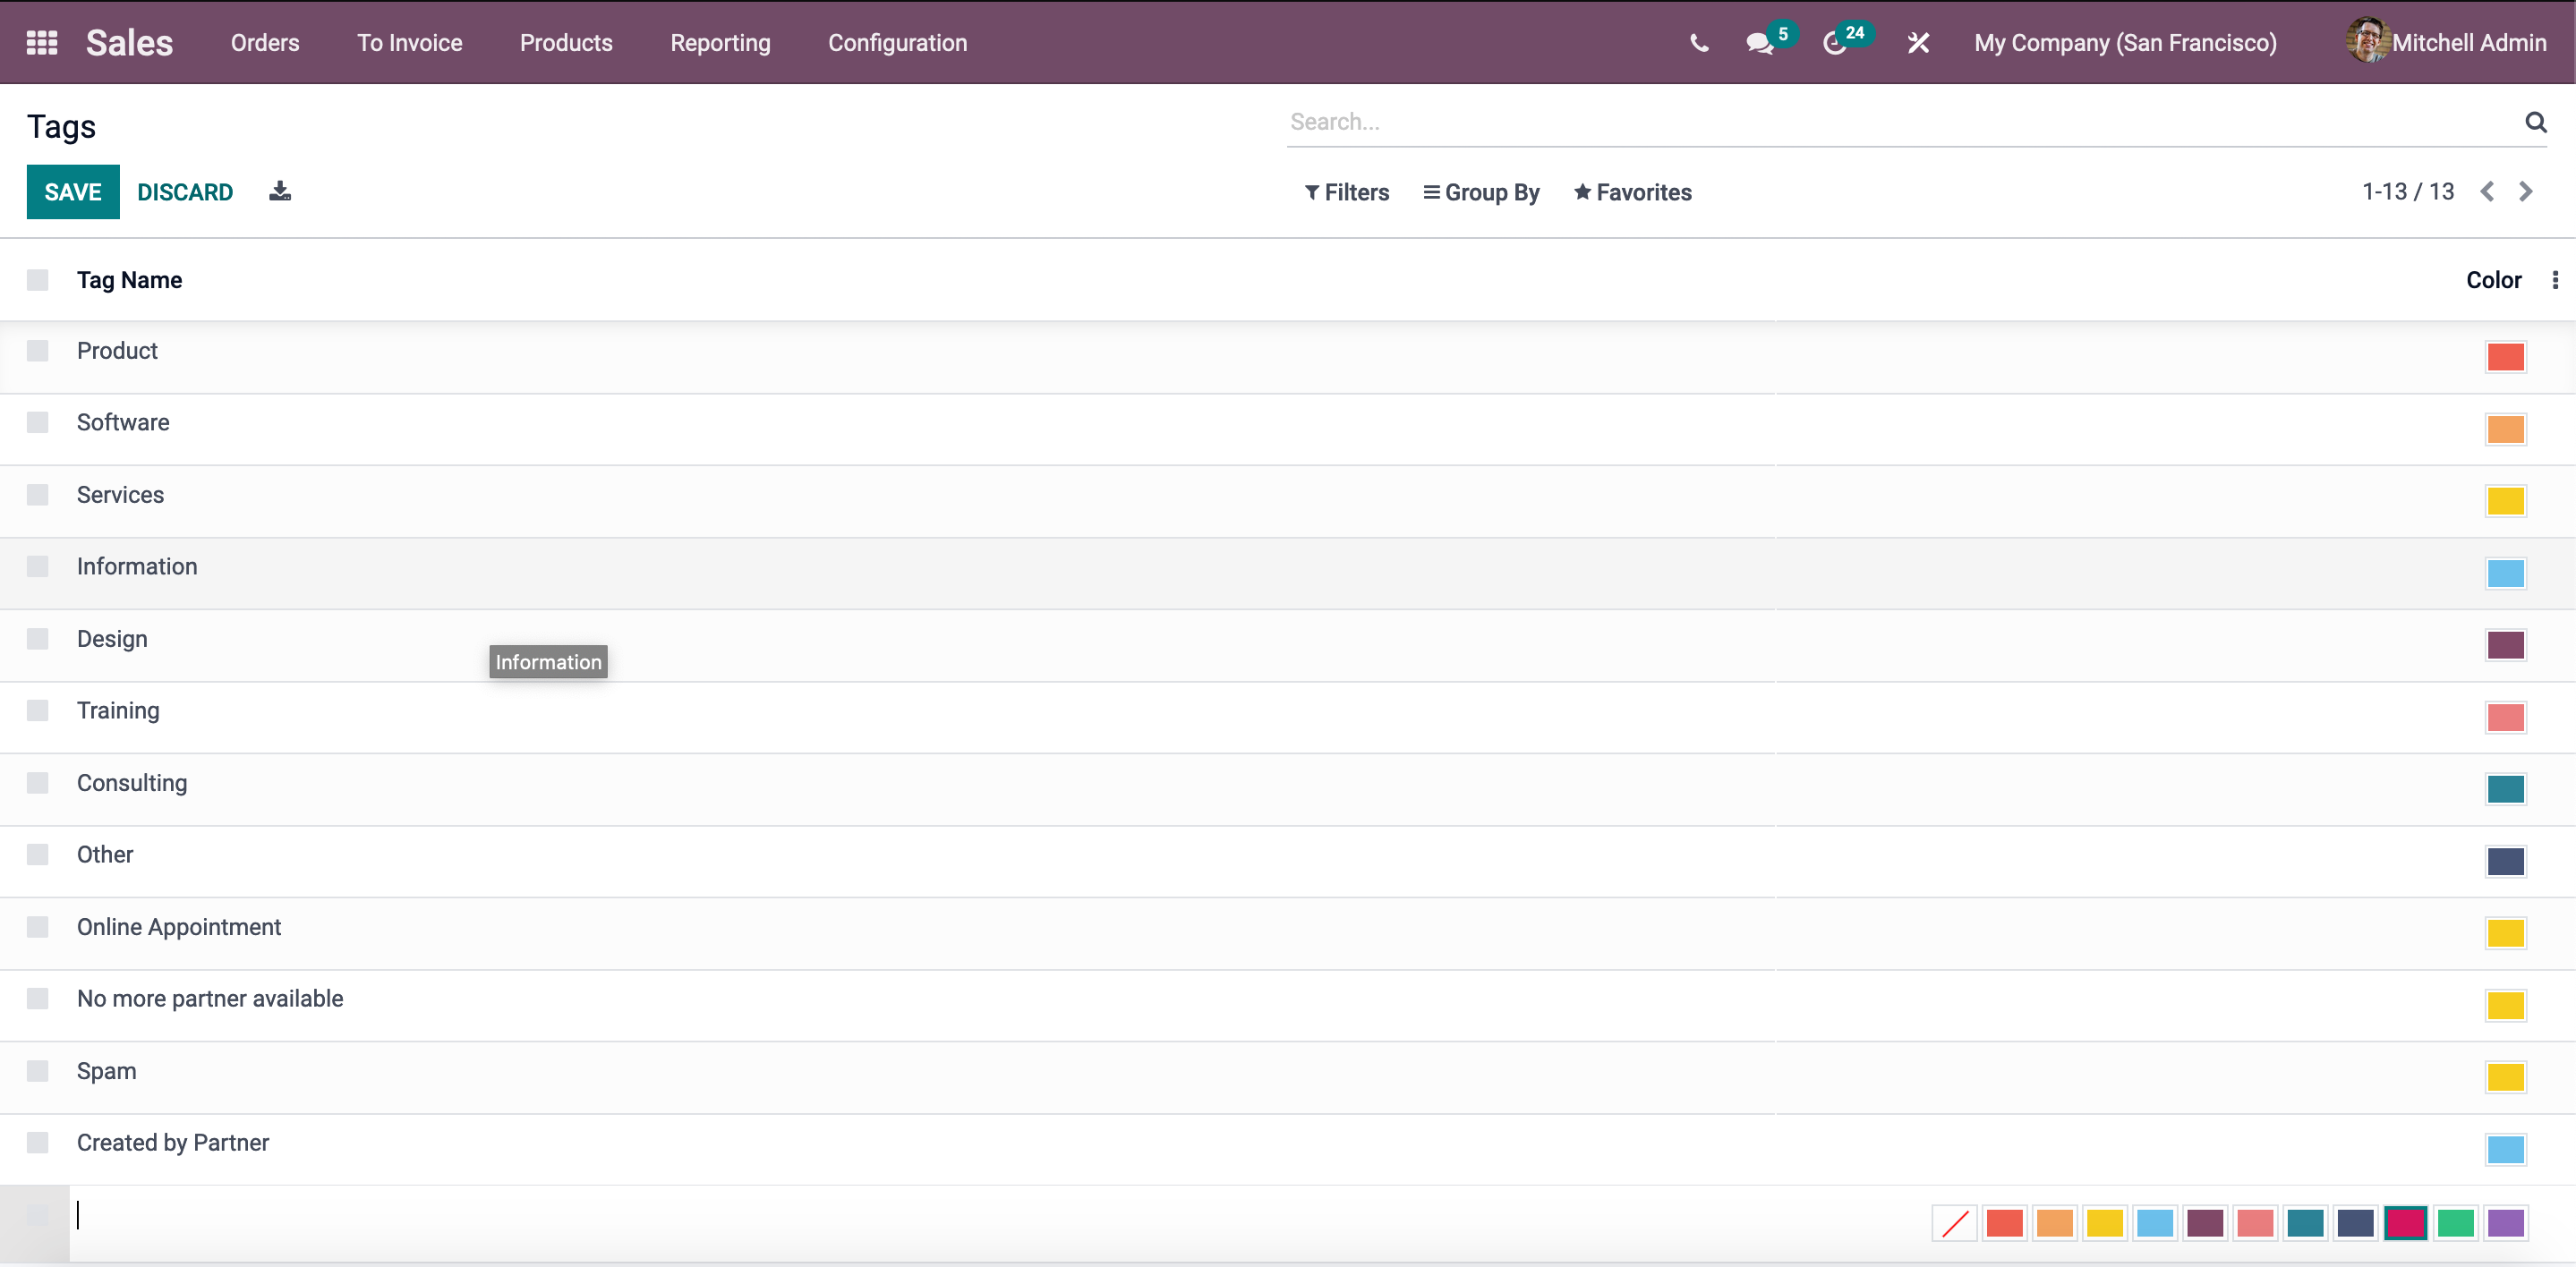Click Design row plum color
2576x1267 pixels.
click(2505, 645)
